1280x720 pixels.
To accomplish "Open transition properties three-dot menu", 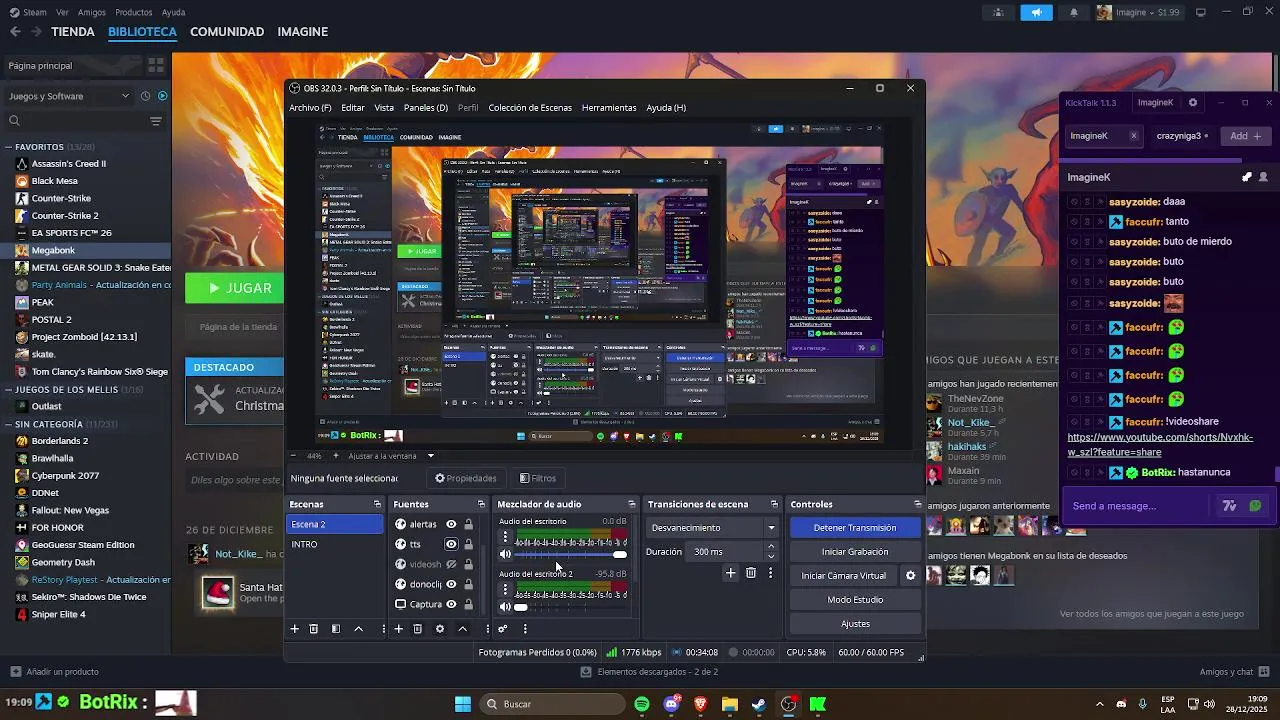I will point(770,573).
